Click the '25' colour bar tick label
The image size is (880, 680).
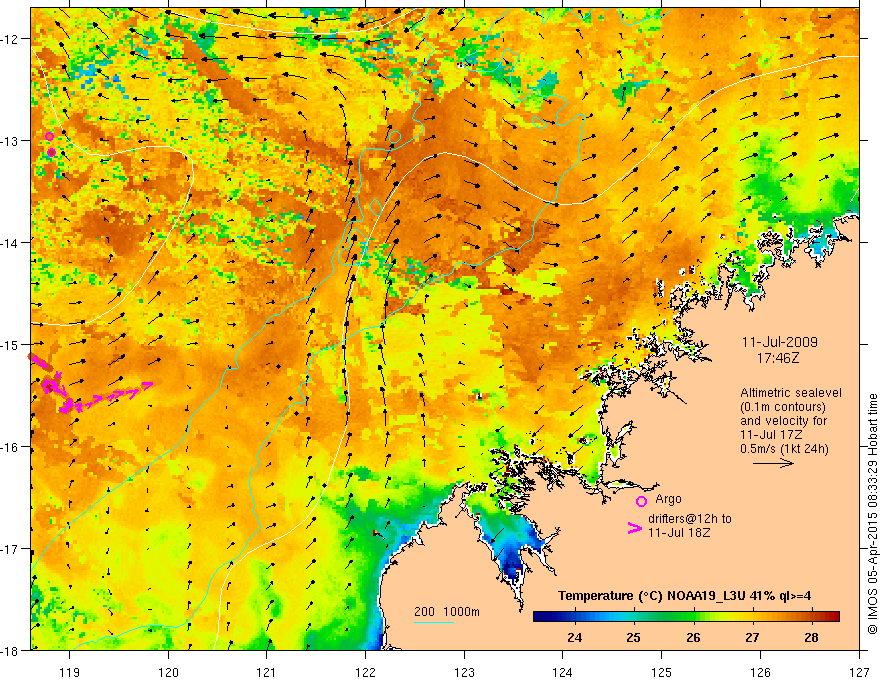(634, 637)
